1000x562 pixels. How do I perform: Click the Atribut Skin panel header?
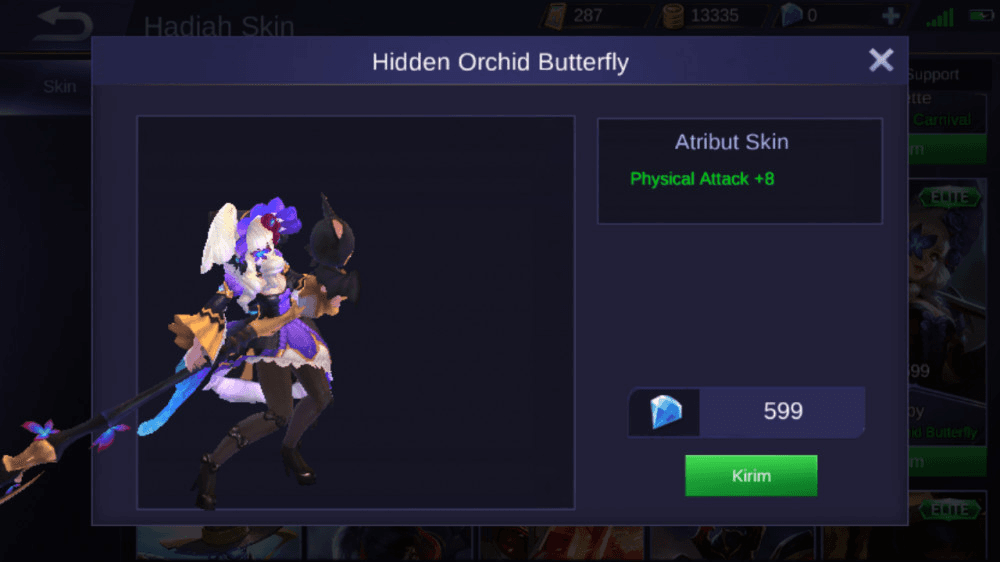(732, 142)
